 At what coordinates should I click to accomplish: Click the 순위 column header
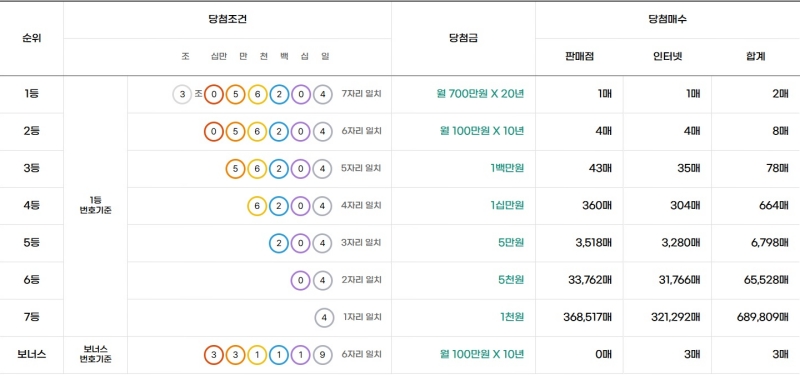click(x=31, y=39)
